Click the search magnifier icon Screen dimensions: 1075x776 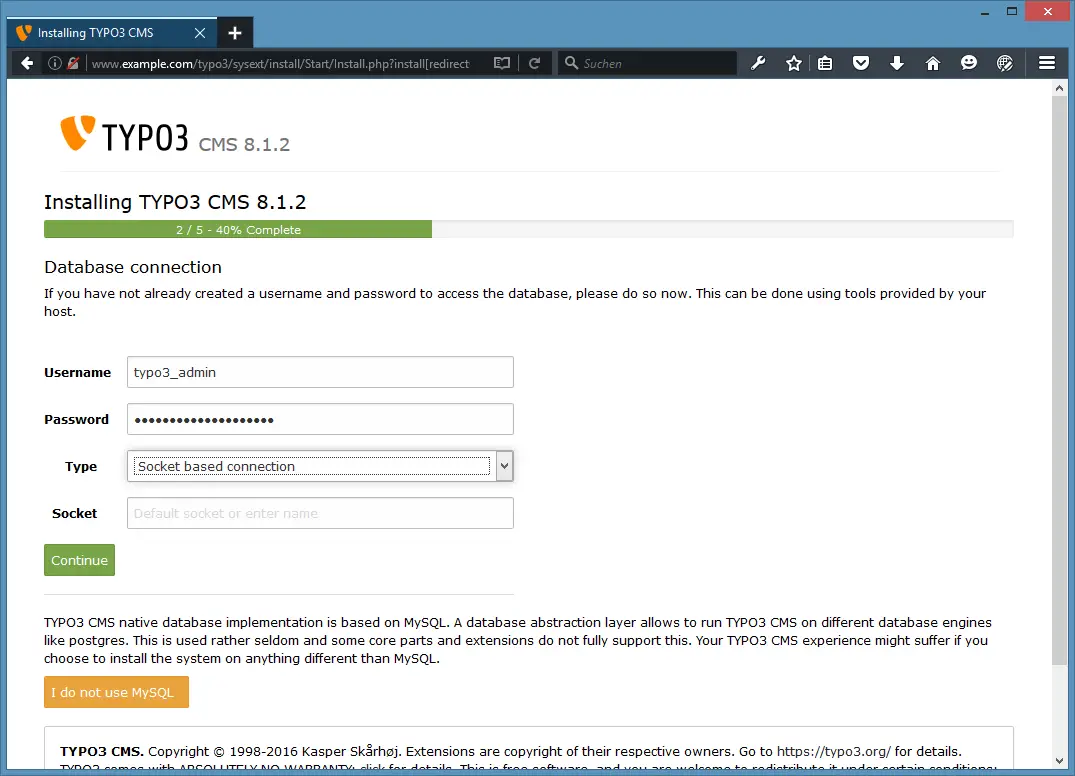(x=571, y=64)
